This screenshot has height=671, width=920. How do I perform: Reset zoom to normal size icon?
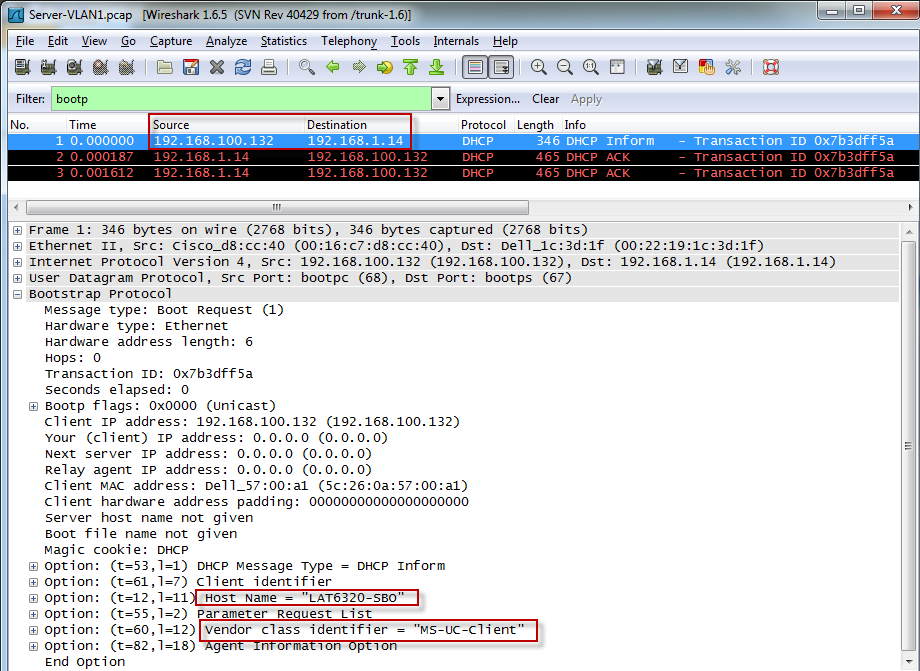pyautogui.click(x=591, y=67)
